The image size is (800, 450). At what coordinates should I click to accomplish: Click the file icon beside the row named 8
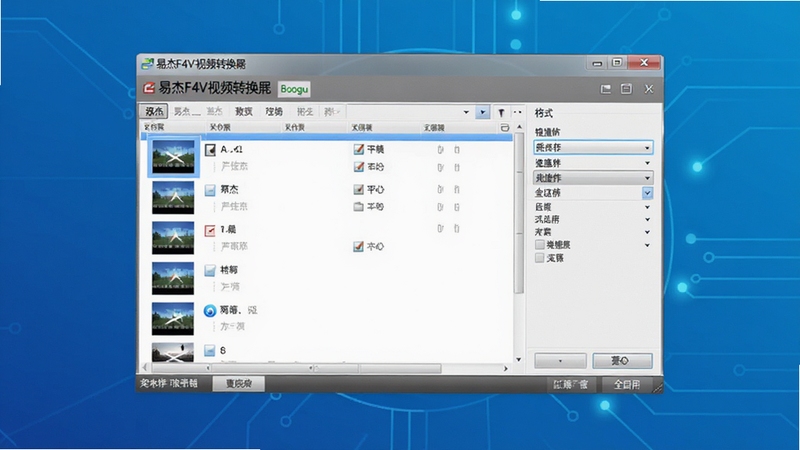pos(210,351)
